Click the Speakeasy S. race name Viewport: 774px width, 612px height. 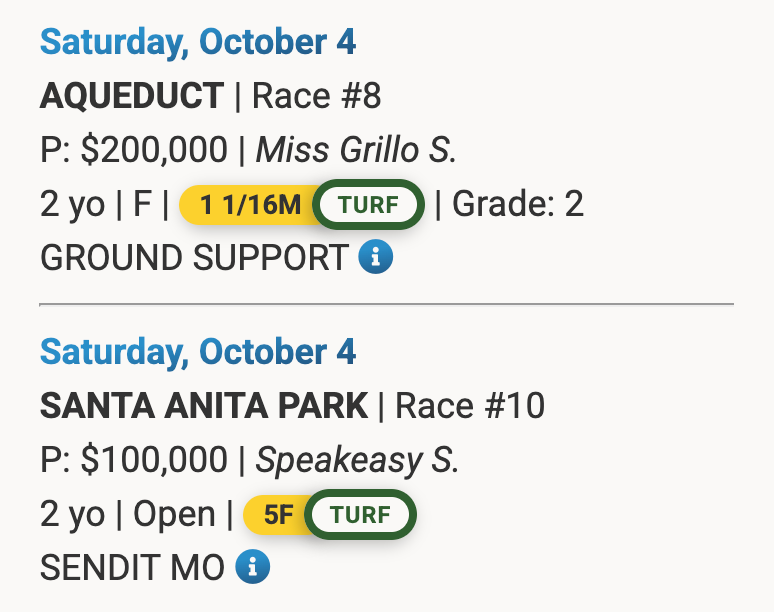coord(357,460)
